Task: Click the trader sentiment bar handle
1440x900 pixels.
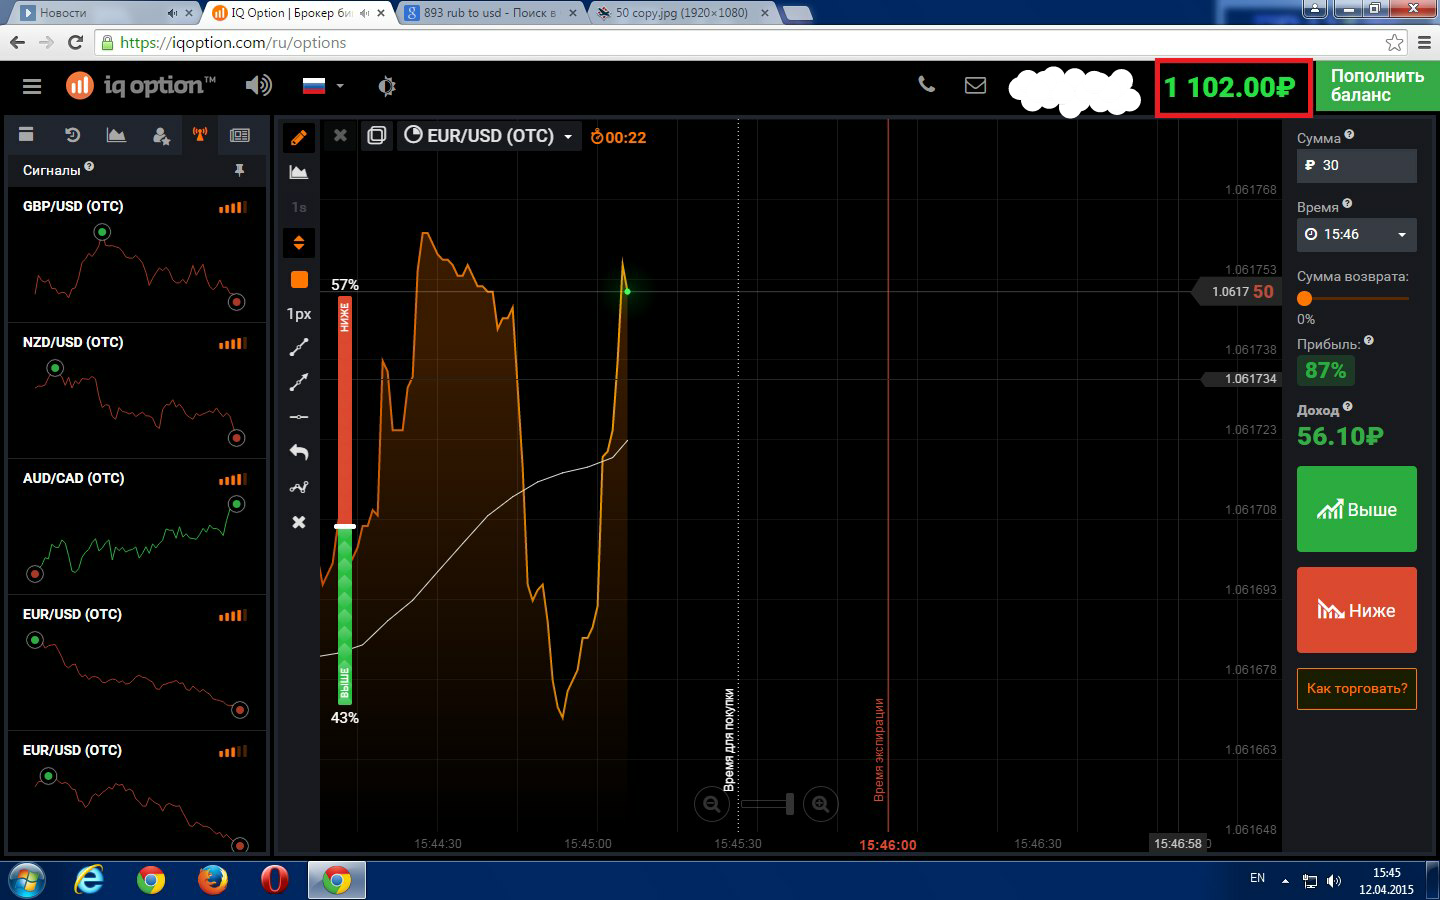Action: click(x=345, y=526)
